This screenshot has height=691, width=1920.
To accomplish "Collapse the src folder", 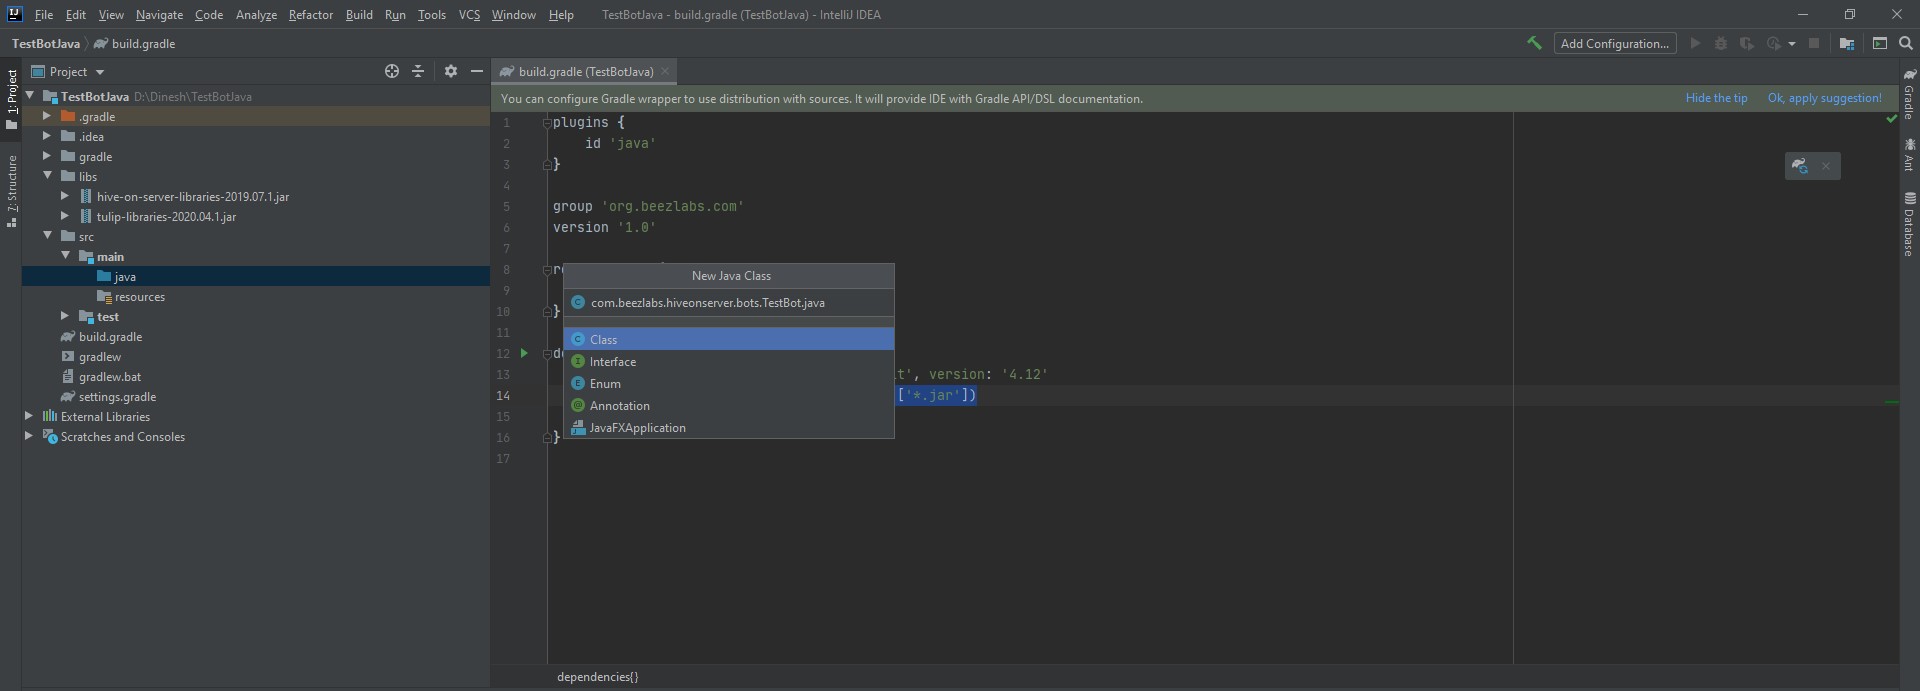I will point(47,236).
